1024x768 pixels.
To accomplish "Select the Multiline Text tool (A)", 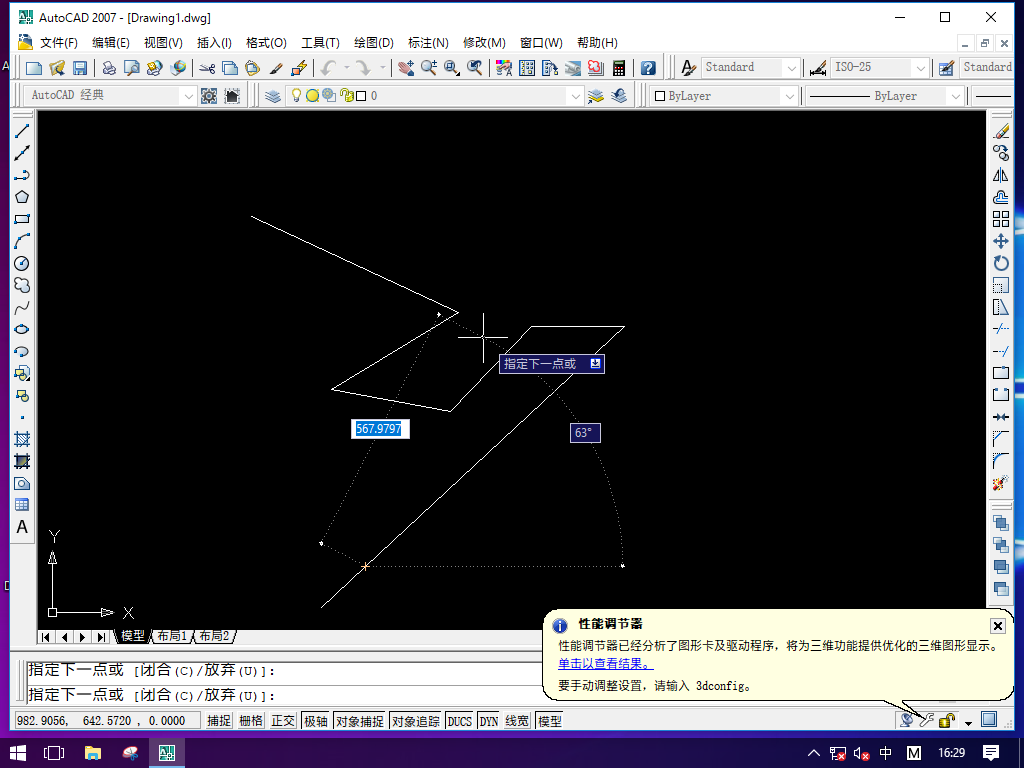I will 21,527.
